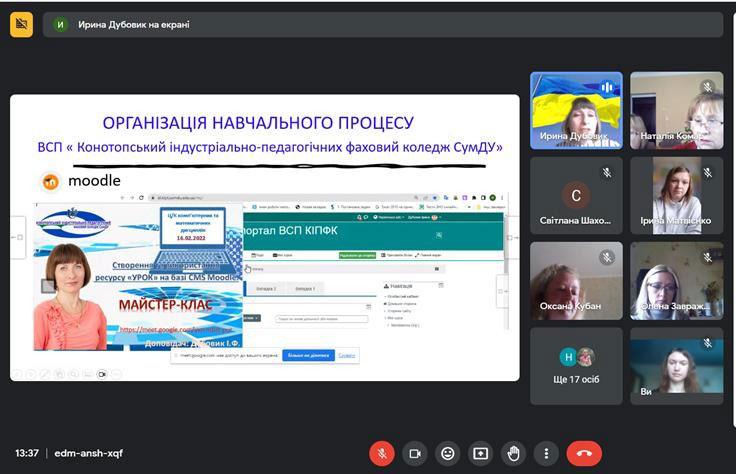Raise hand in the meeting

(514, 453)
